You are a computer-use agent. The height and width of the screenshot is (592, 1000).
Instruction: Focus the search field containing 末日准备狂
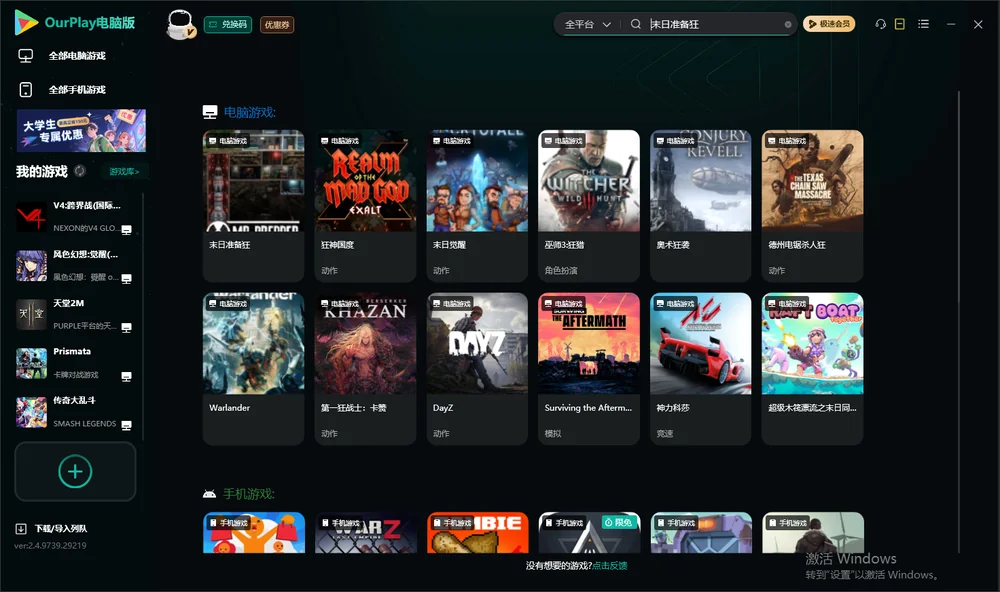point(714,24)
